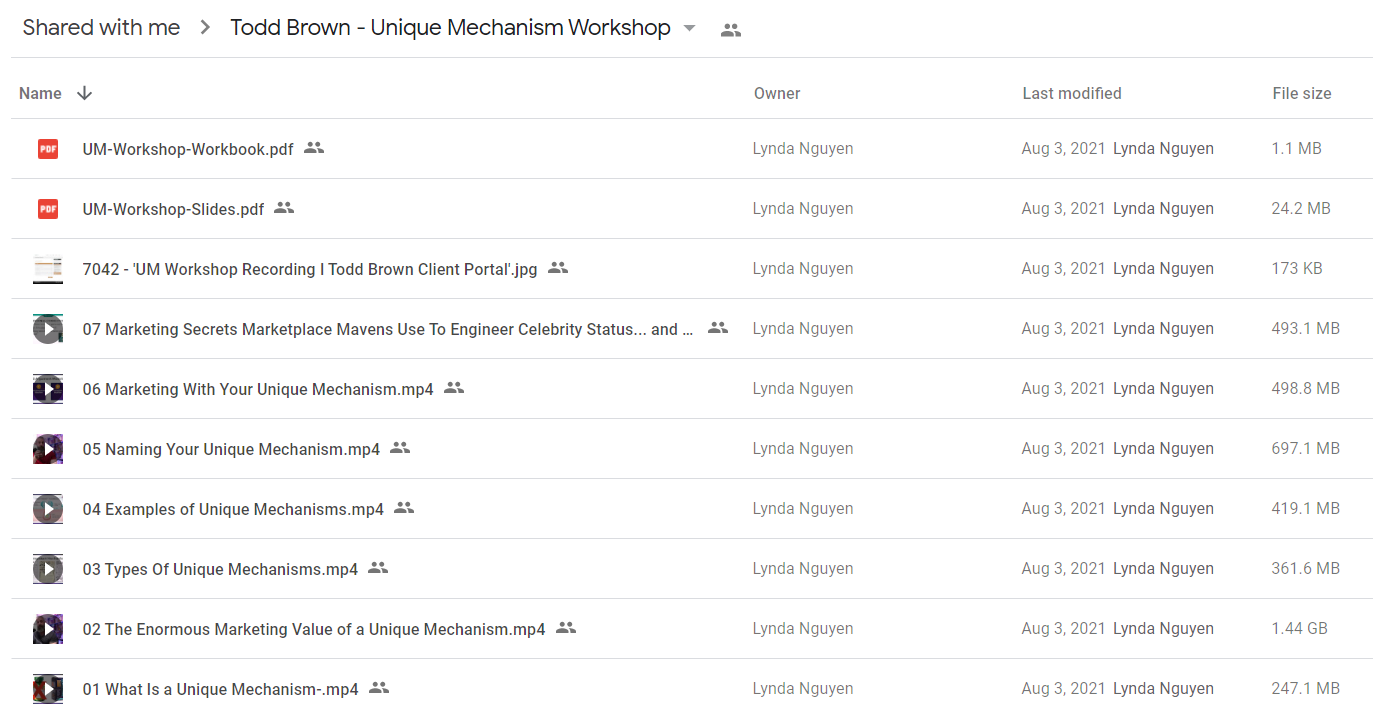Click the 493.1 MB file size value

[1306, 329]
